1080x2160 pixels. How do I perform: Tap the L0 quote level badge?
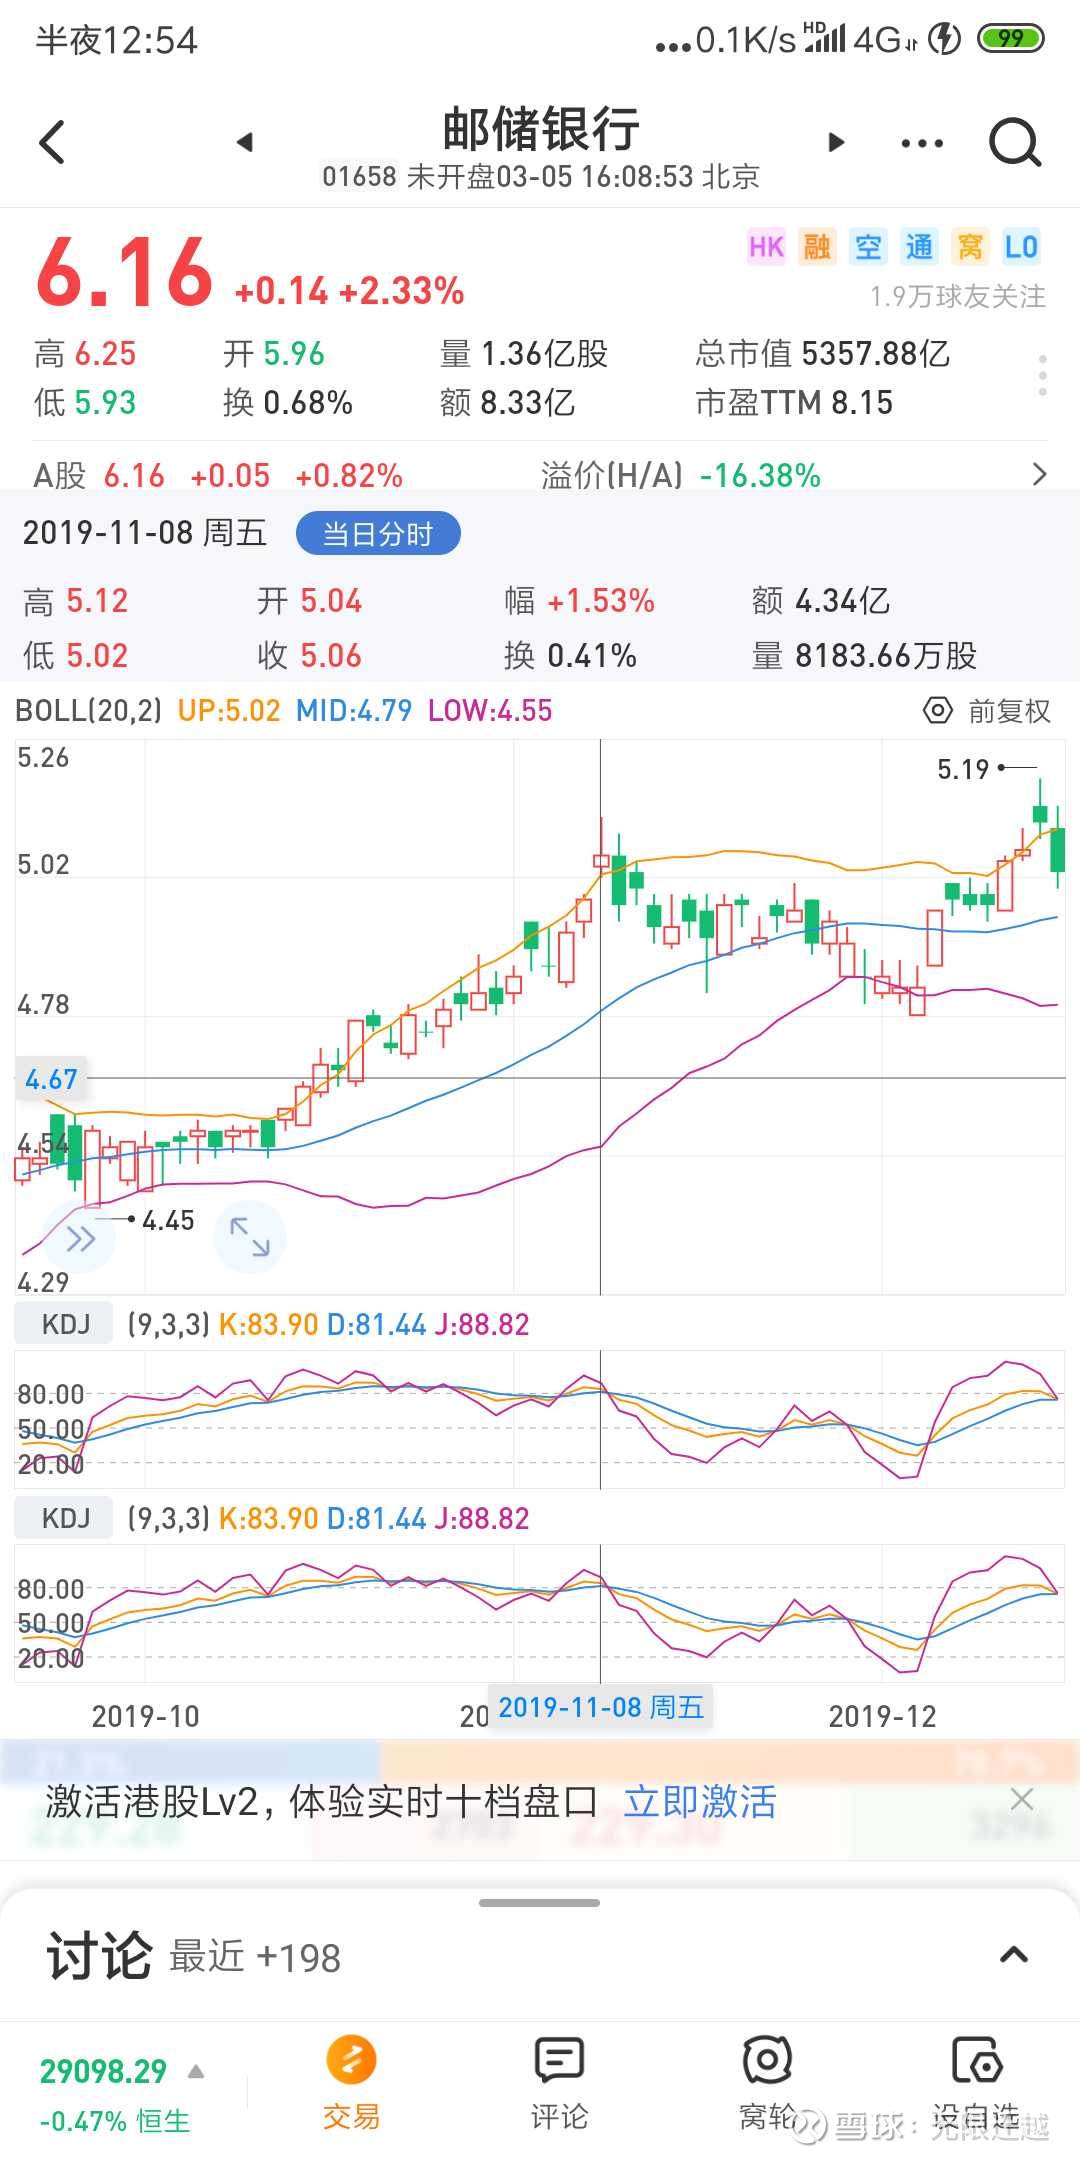(1021, 247)
